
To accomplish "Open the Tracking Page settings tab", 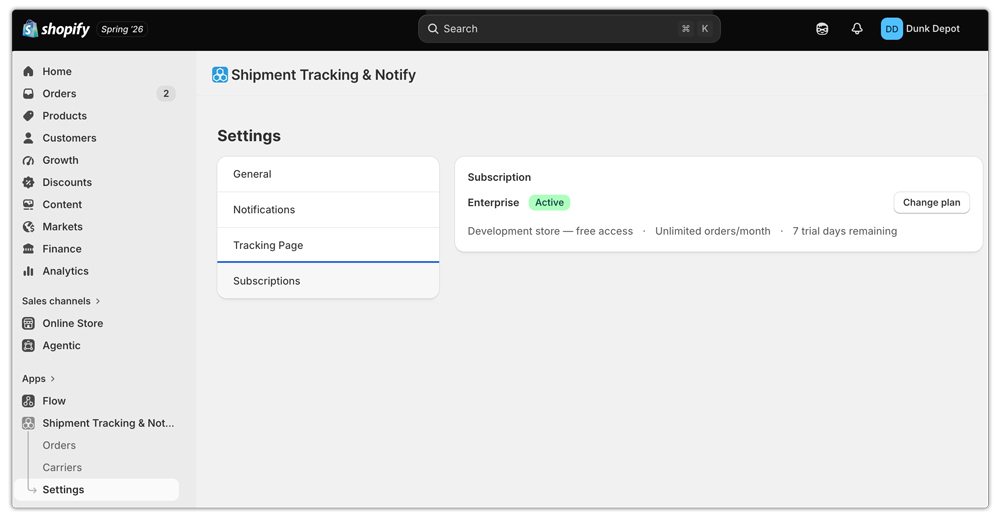I will [x=328, y=245].
